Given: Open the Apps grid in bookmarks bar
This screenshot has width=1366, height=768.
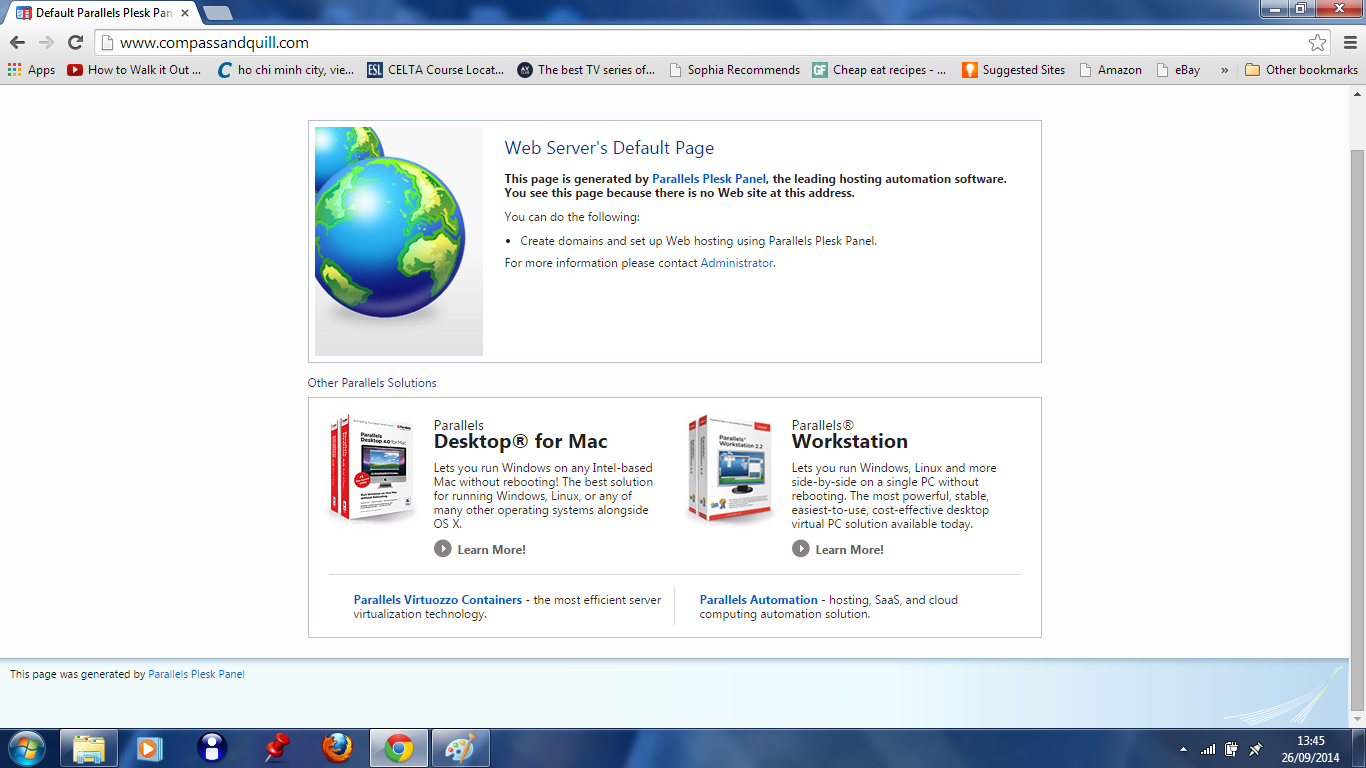Looking at the screenshot, I should click(x=31, y=70).
